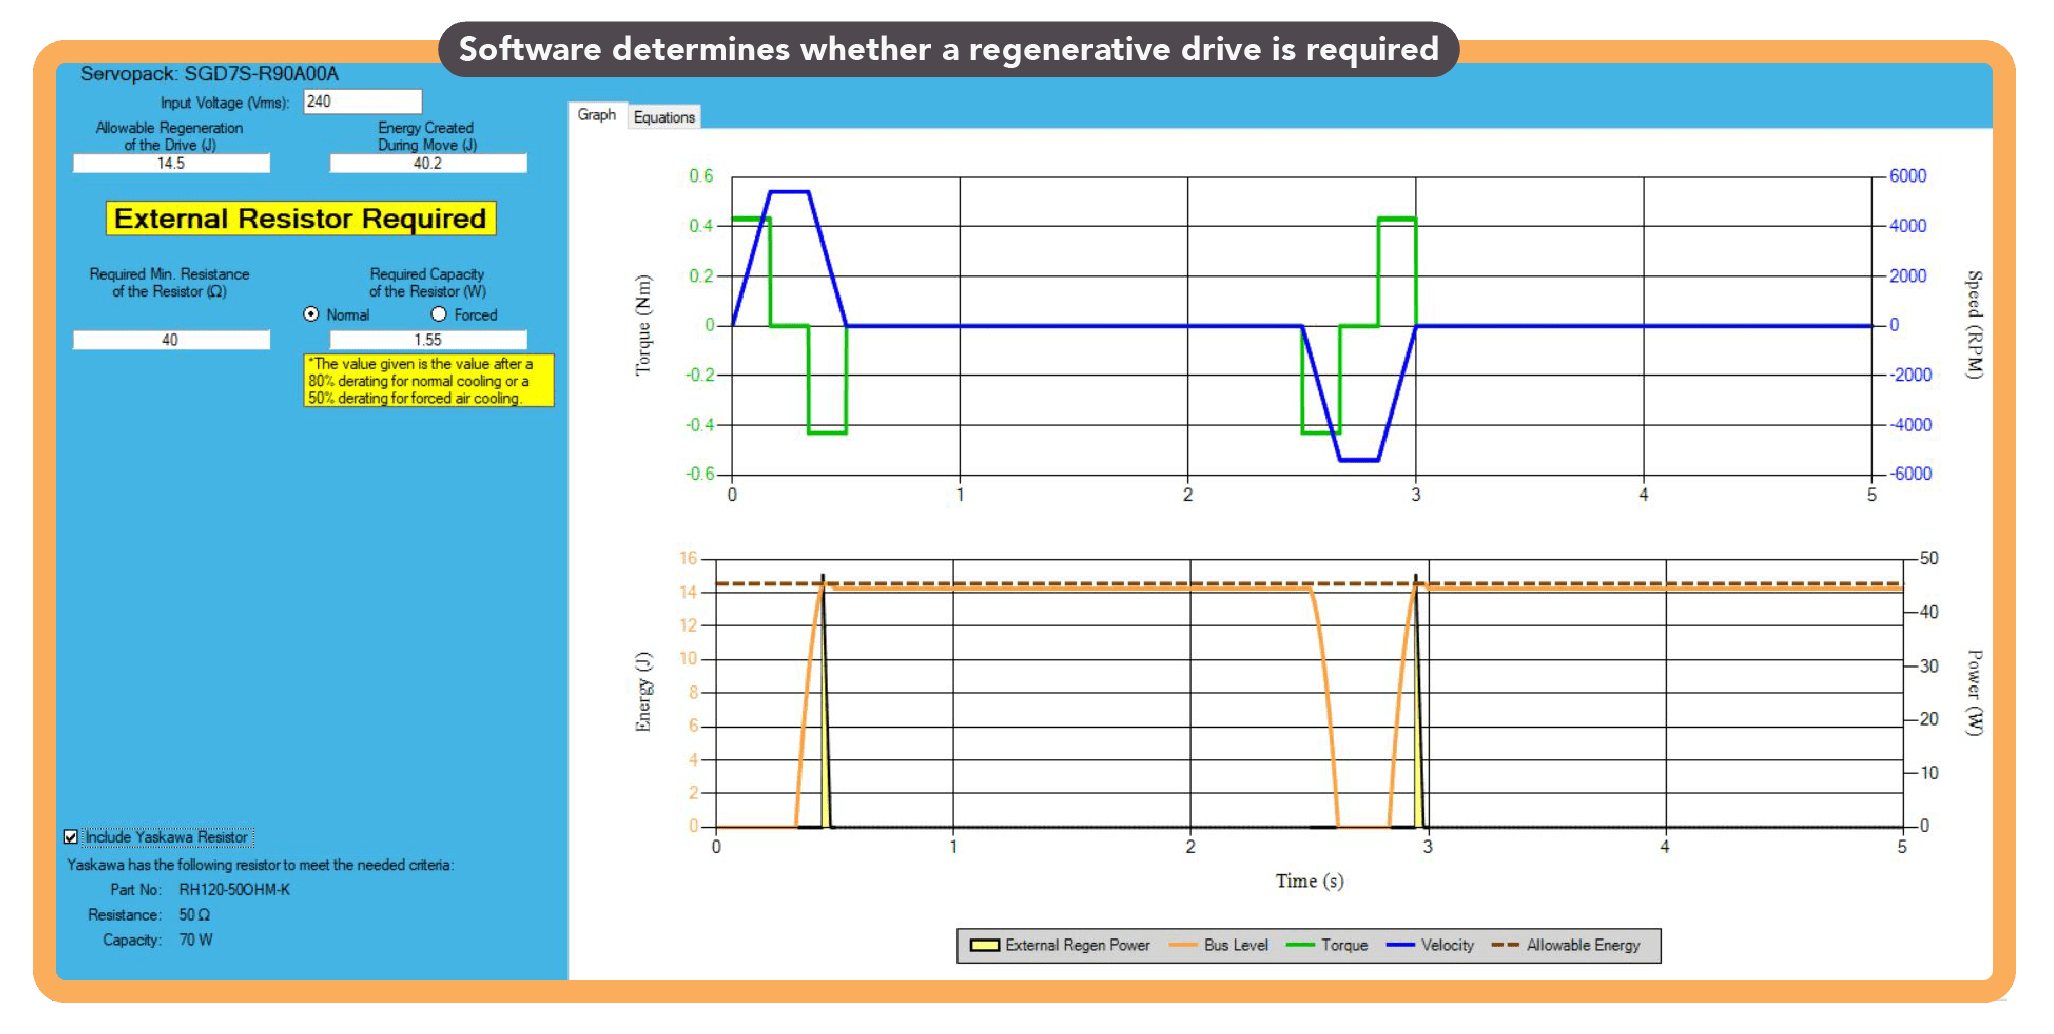
Task: Click the part number RH120-50OHM-K
Action: pyautogui.click(x=237, y=889)
